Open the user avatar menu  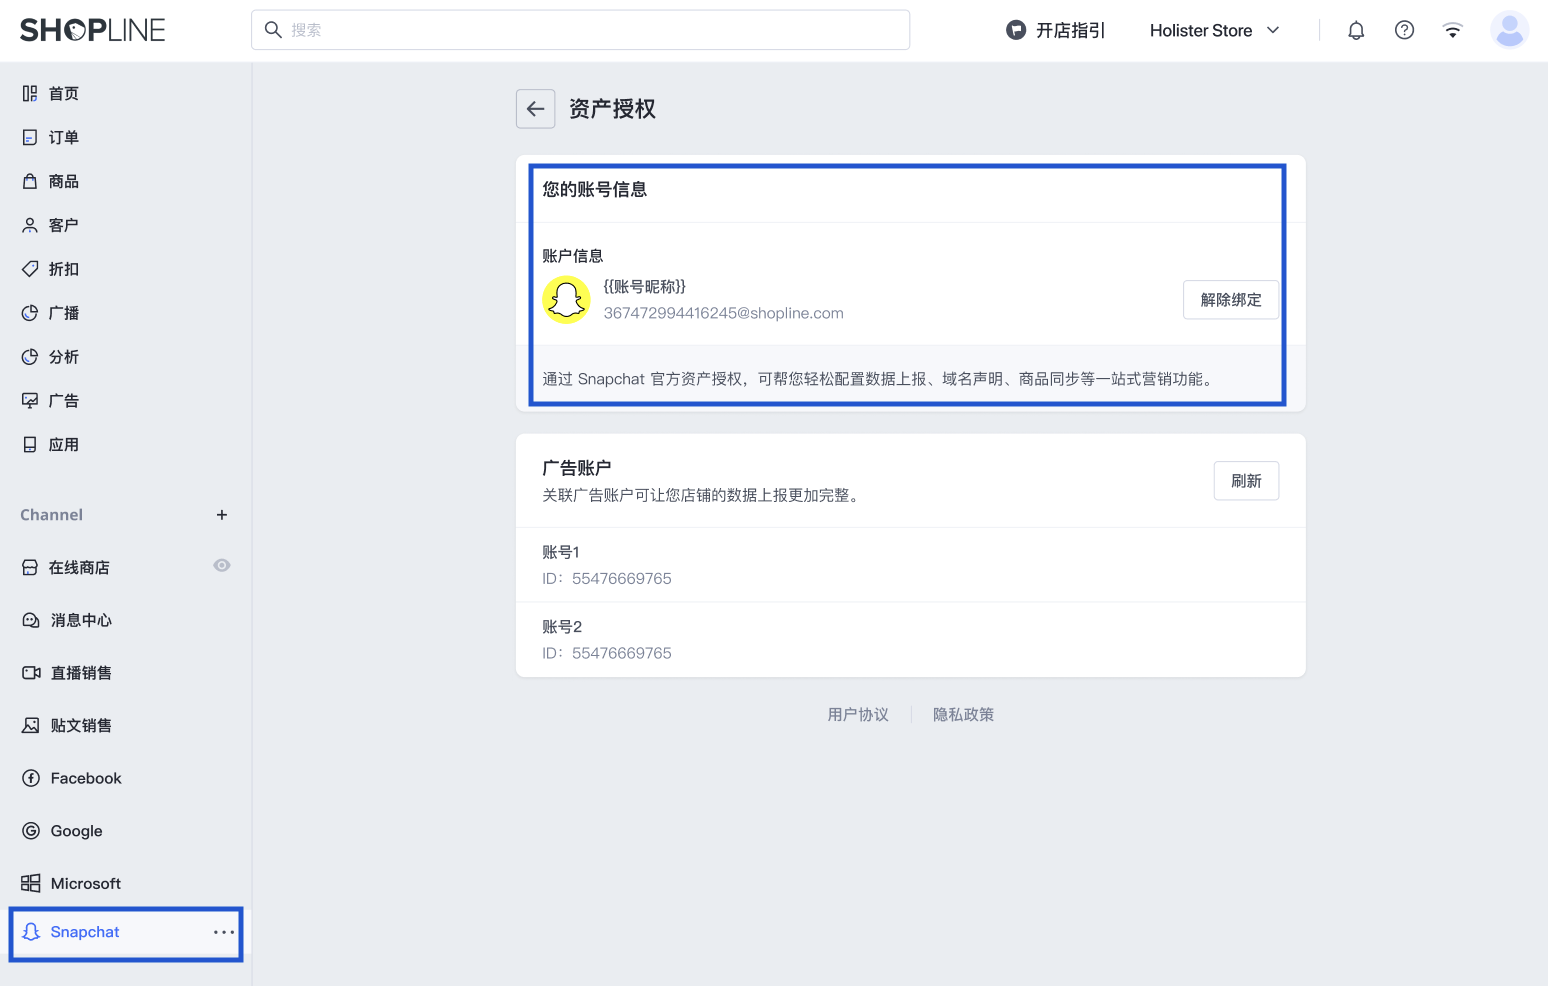pyautogui.click(x=1509, y=30)
